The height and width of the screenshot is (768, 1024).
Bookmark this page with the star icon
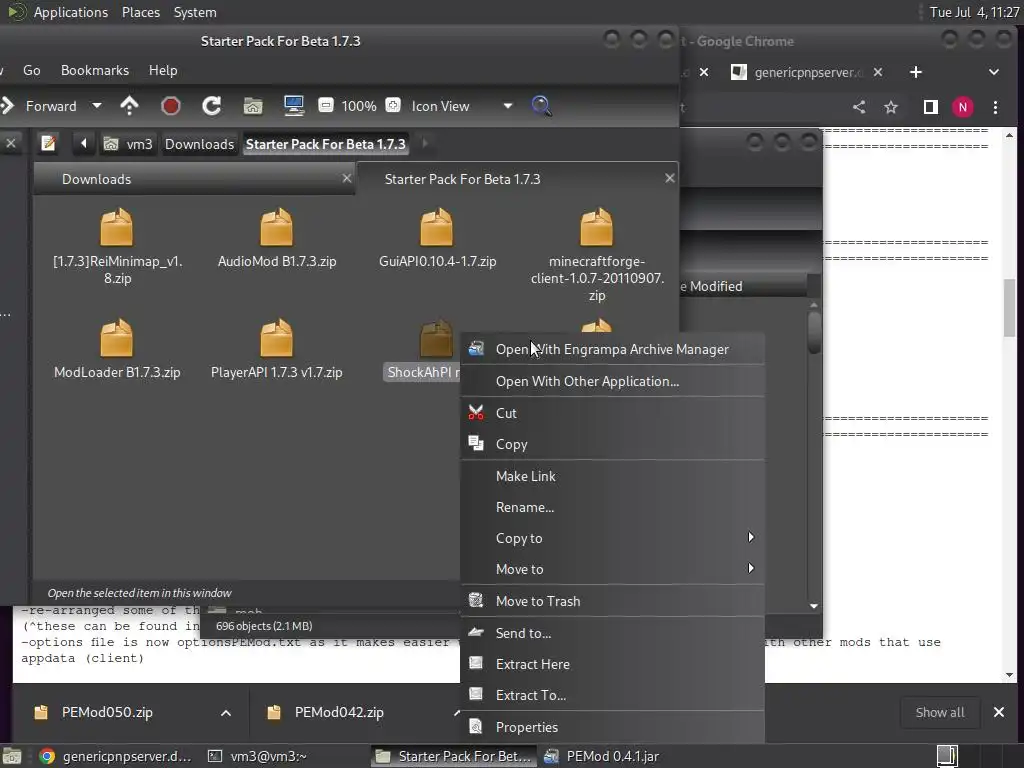tap(891, 107)
